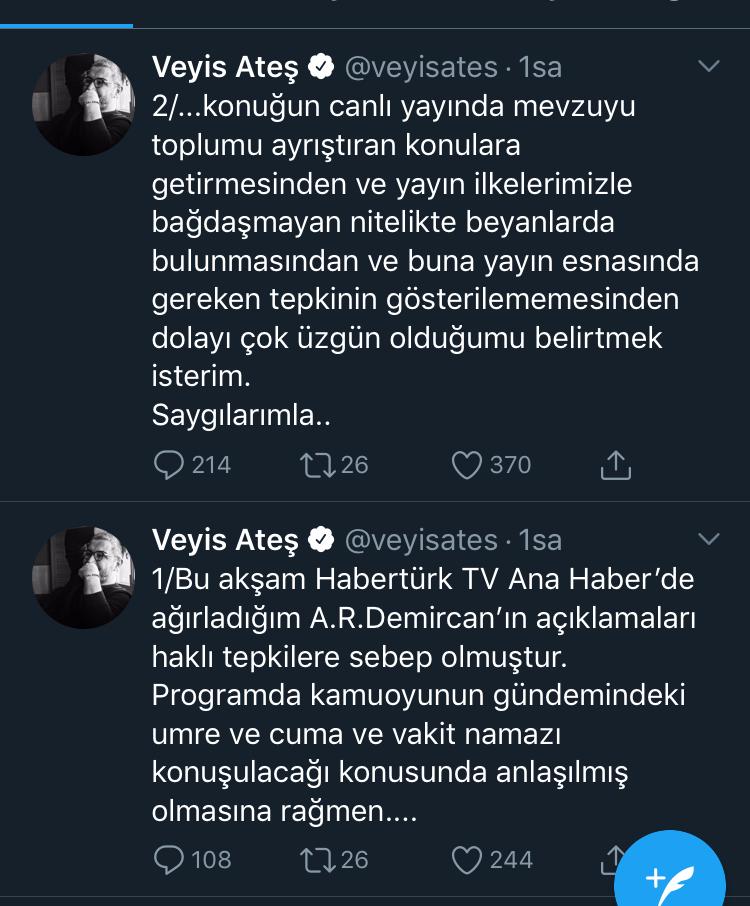Viewport: 750px width, 906px height.
Task: Tap the verified badge on the "2/...konuğun" tweet
Action: click(321, 68)
